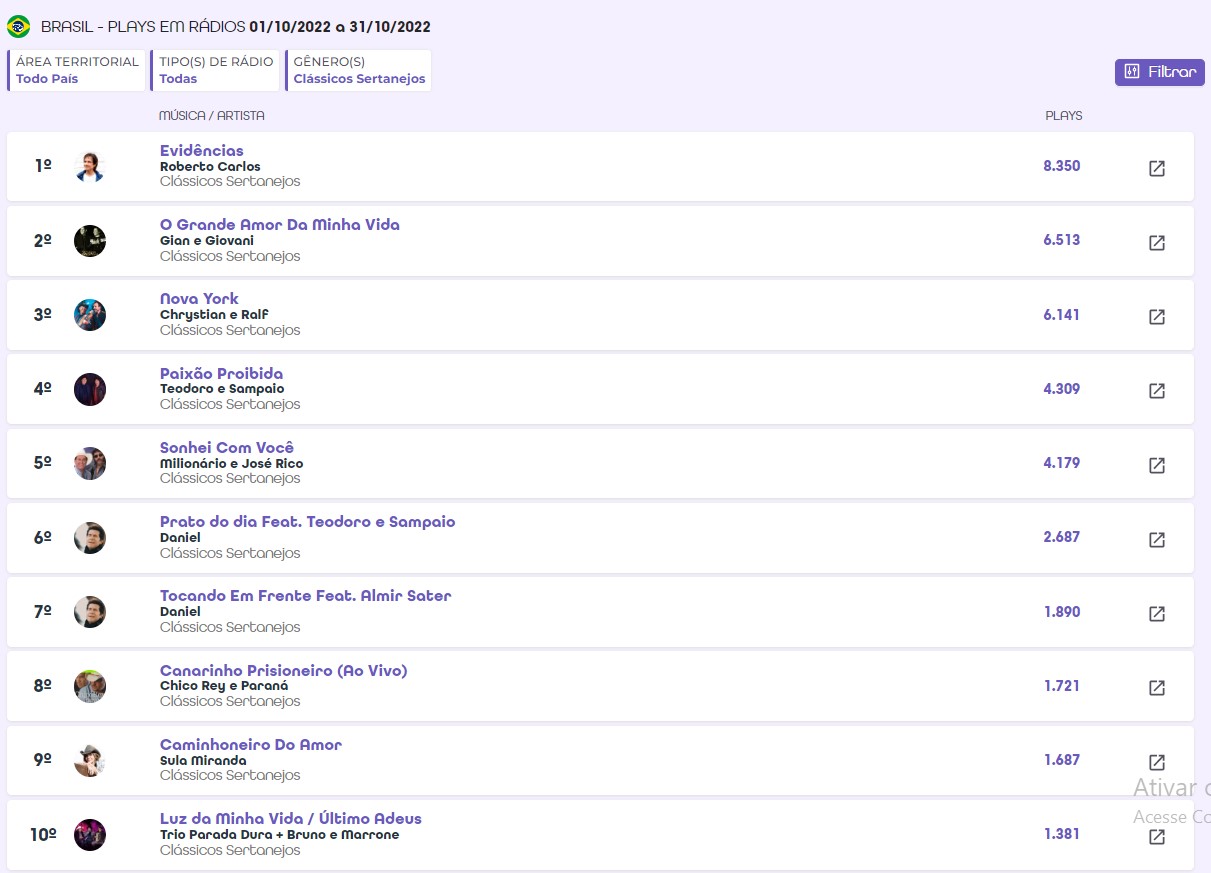This screenshot has height=873, width=1211.
Task: Click artist name Roberto Carlos
Action: click(x=210, y=167)
